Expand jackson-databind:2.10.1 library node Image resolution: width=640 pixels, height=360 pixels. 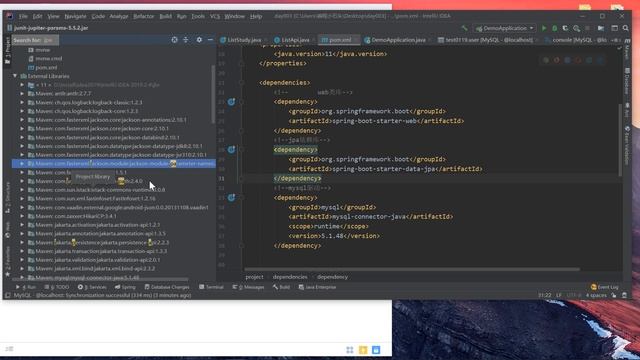[22, 138]
